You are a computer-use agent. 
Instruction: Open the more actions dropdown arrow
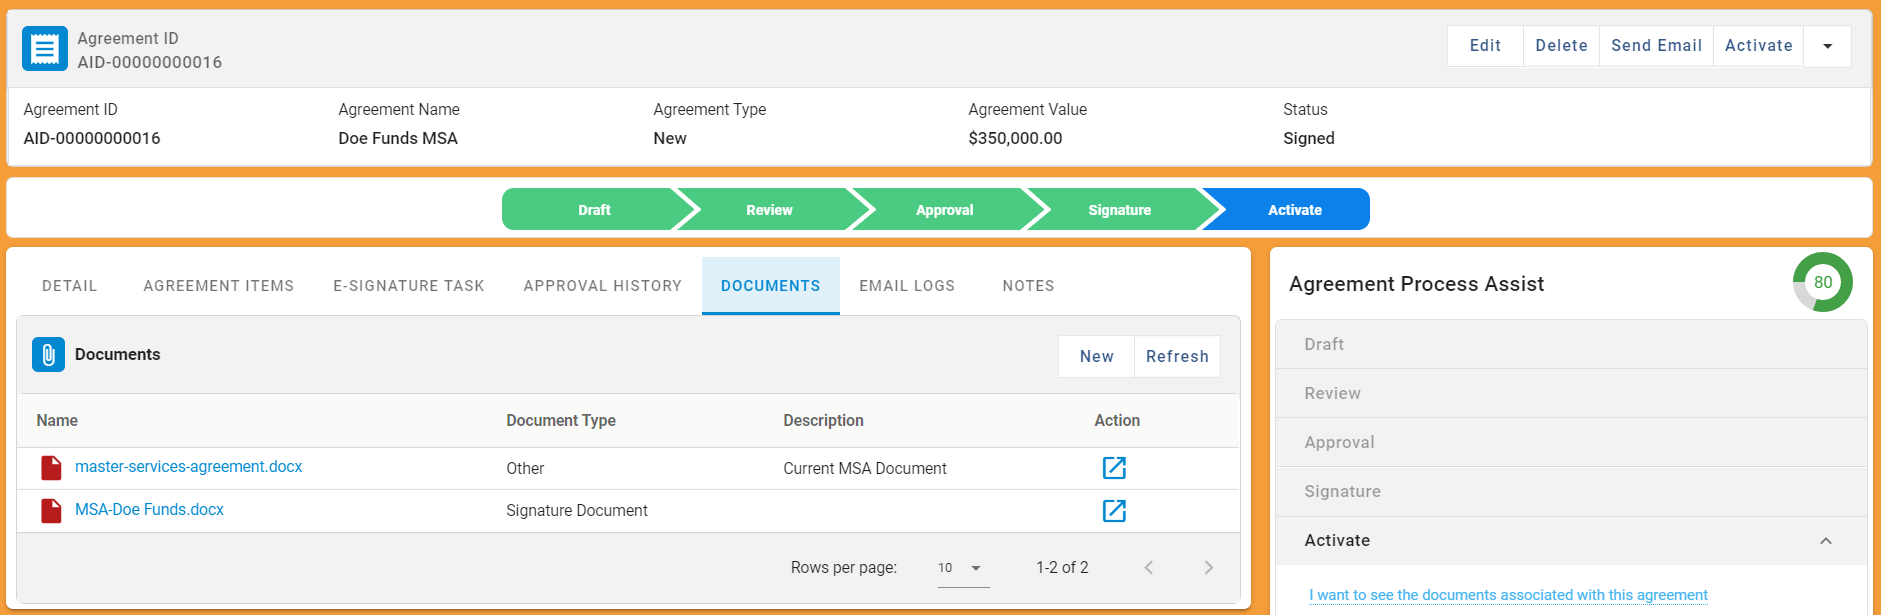pyautogui.click(x=1827, y=46)
